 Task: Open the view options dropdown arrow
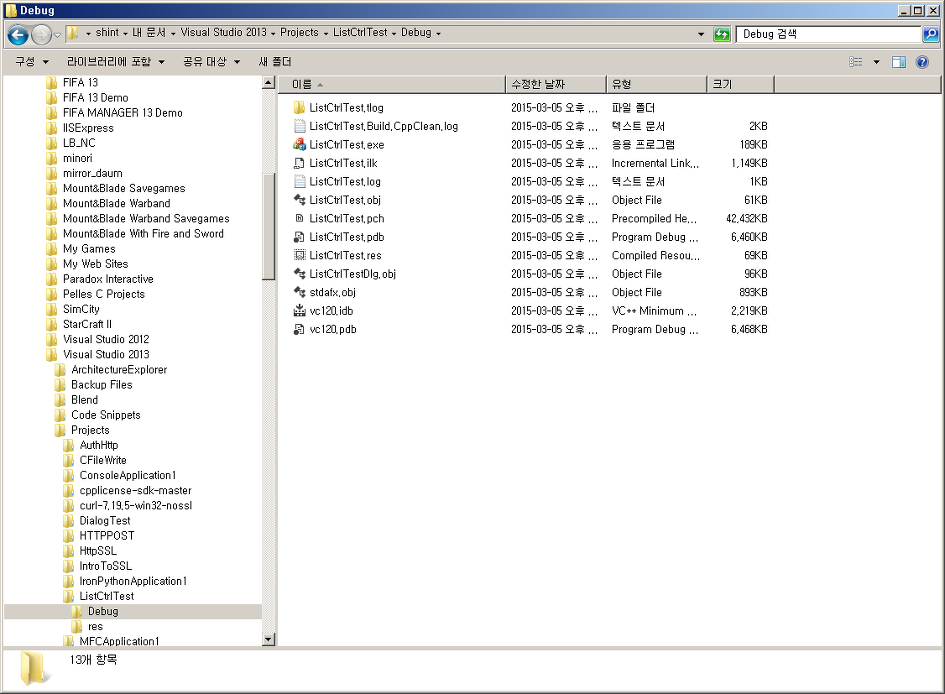point(876,62)
